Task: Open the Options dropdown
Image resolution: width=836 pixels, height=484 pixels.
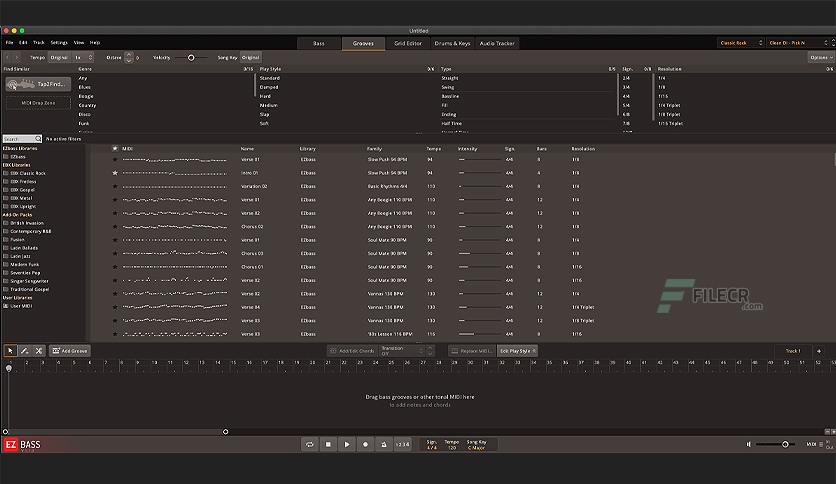Action: point(821,57)
